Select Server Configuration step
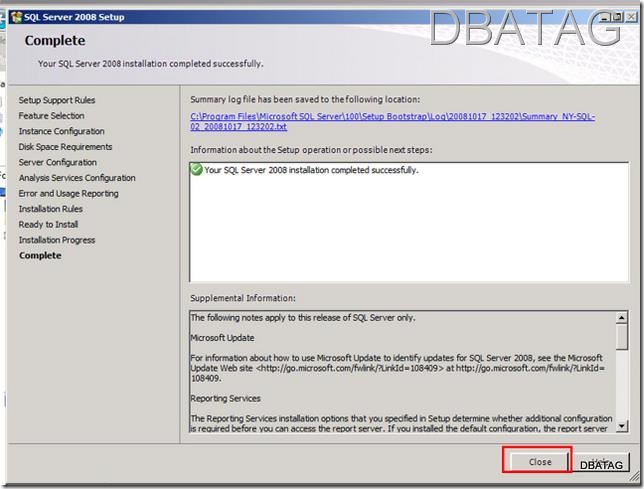 pos(58,162)
